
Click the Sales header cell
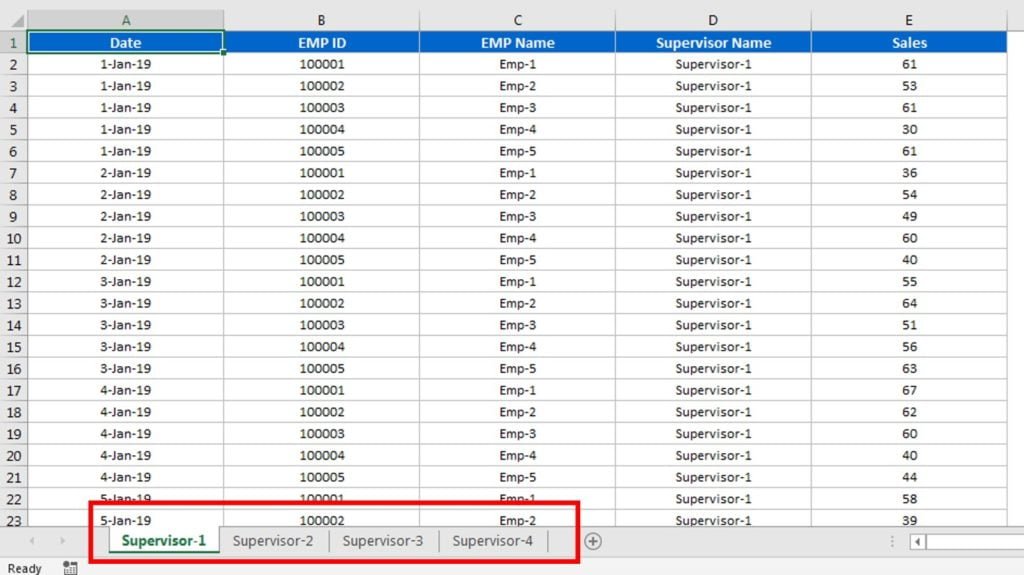[909, 43]
